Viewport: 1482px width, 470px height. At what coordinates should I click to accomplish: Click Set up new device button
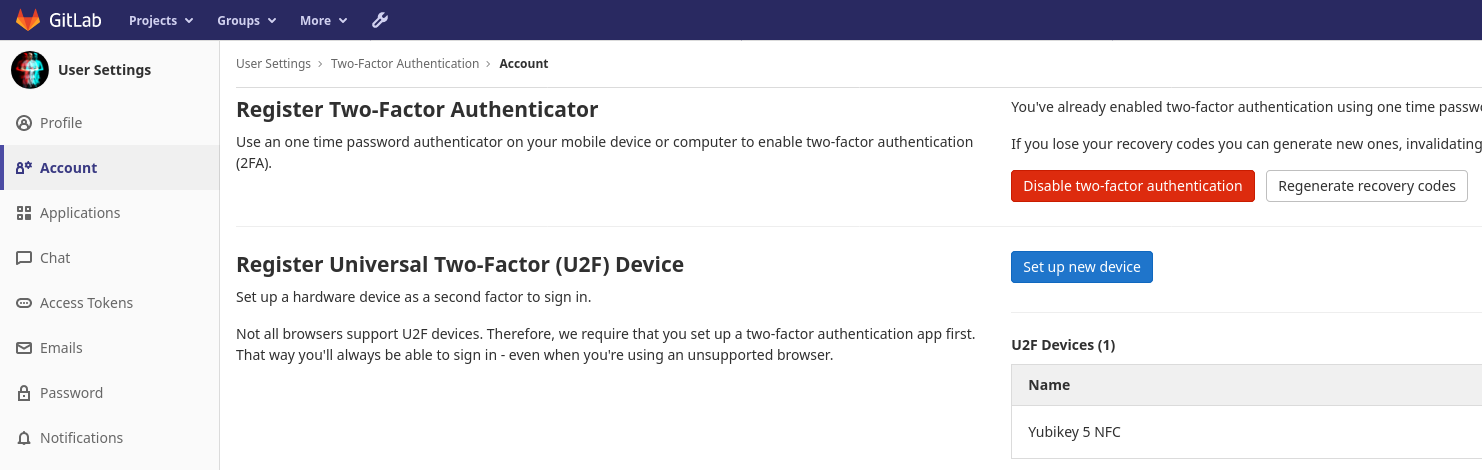1081,267
